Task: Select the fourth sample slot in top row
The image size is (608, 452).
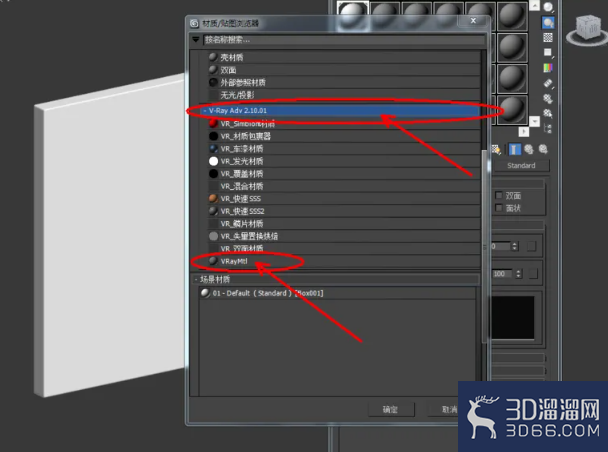Action: tap(449, 16)
